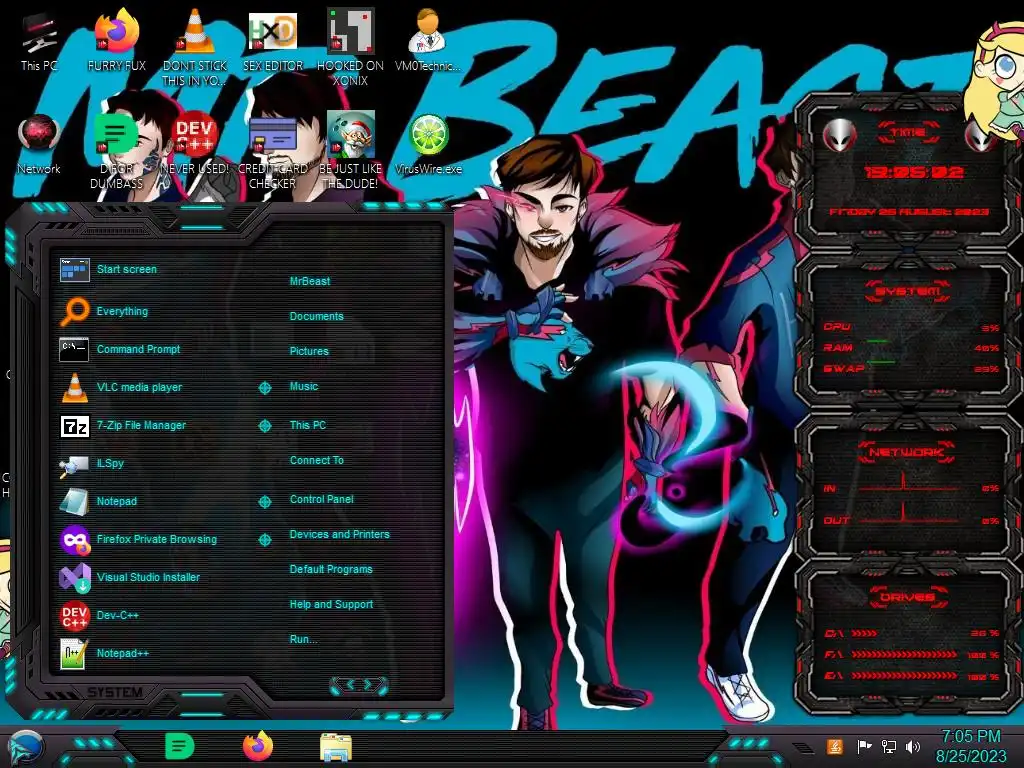Open Control Panel from start menu
The width and height of the screenshot is (1024, 768).
322,499
